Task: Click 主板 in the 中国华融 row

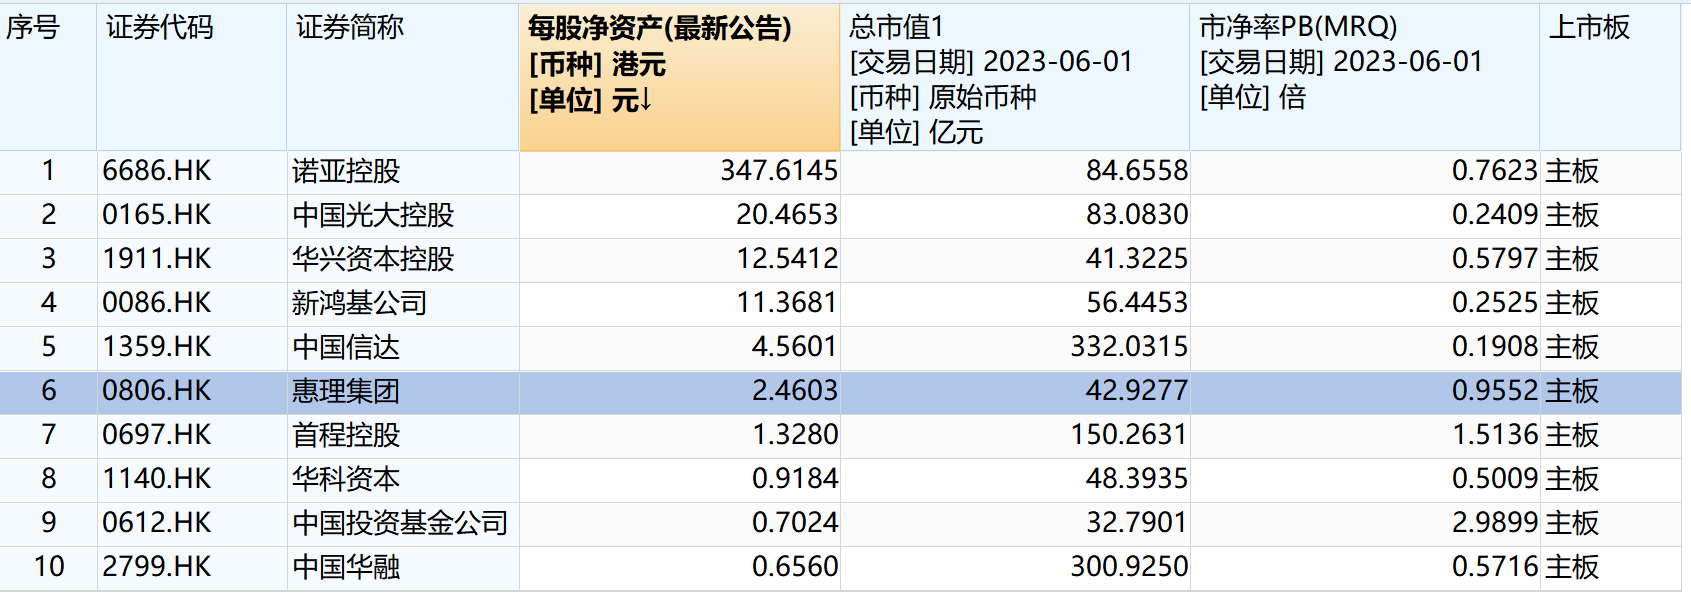Action: tap(1572, 567)
